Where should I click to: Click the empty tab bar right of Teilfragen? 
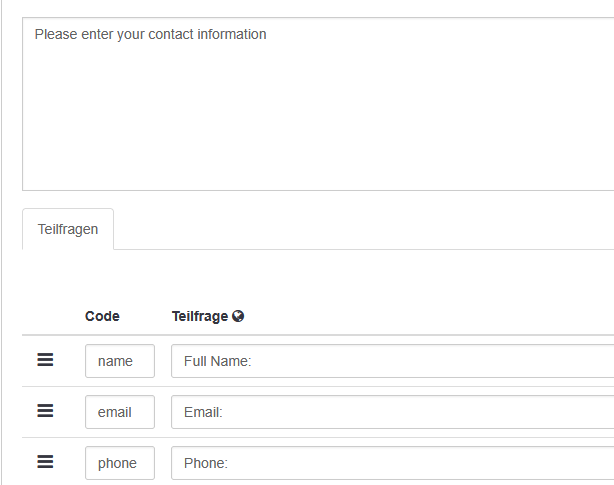point(360,229)
